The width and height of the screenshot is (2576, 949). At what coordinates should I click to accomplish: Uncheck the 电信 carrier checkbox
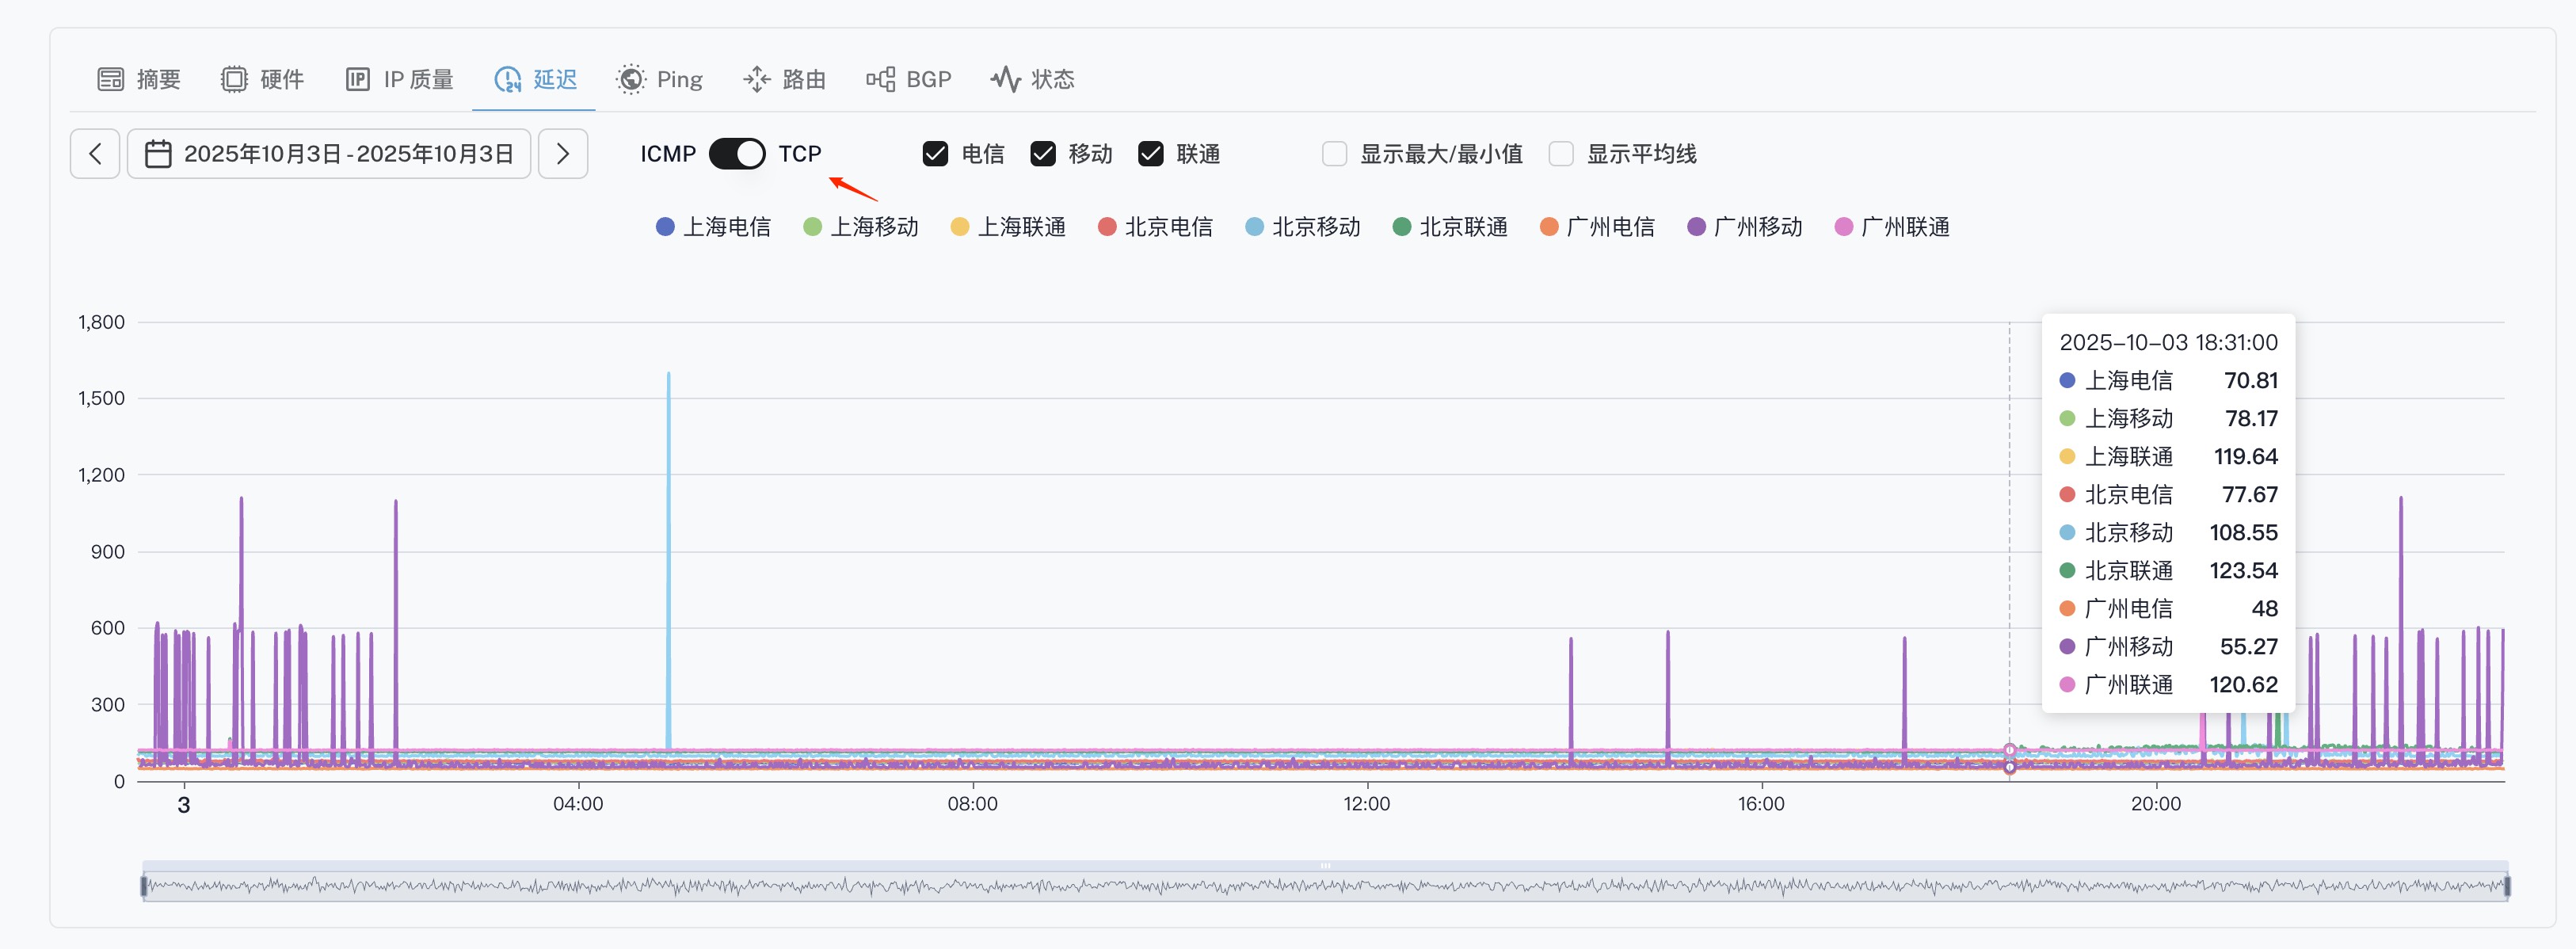935,154
